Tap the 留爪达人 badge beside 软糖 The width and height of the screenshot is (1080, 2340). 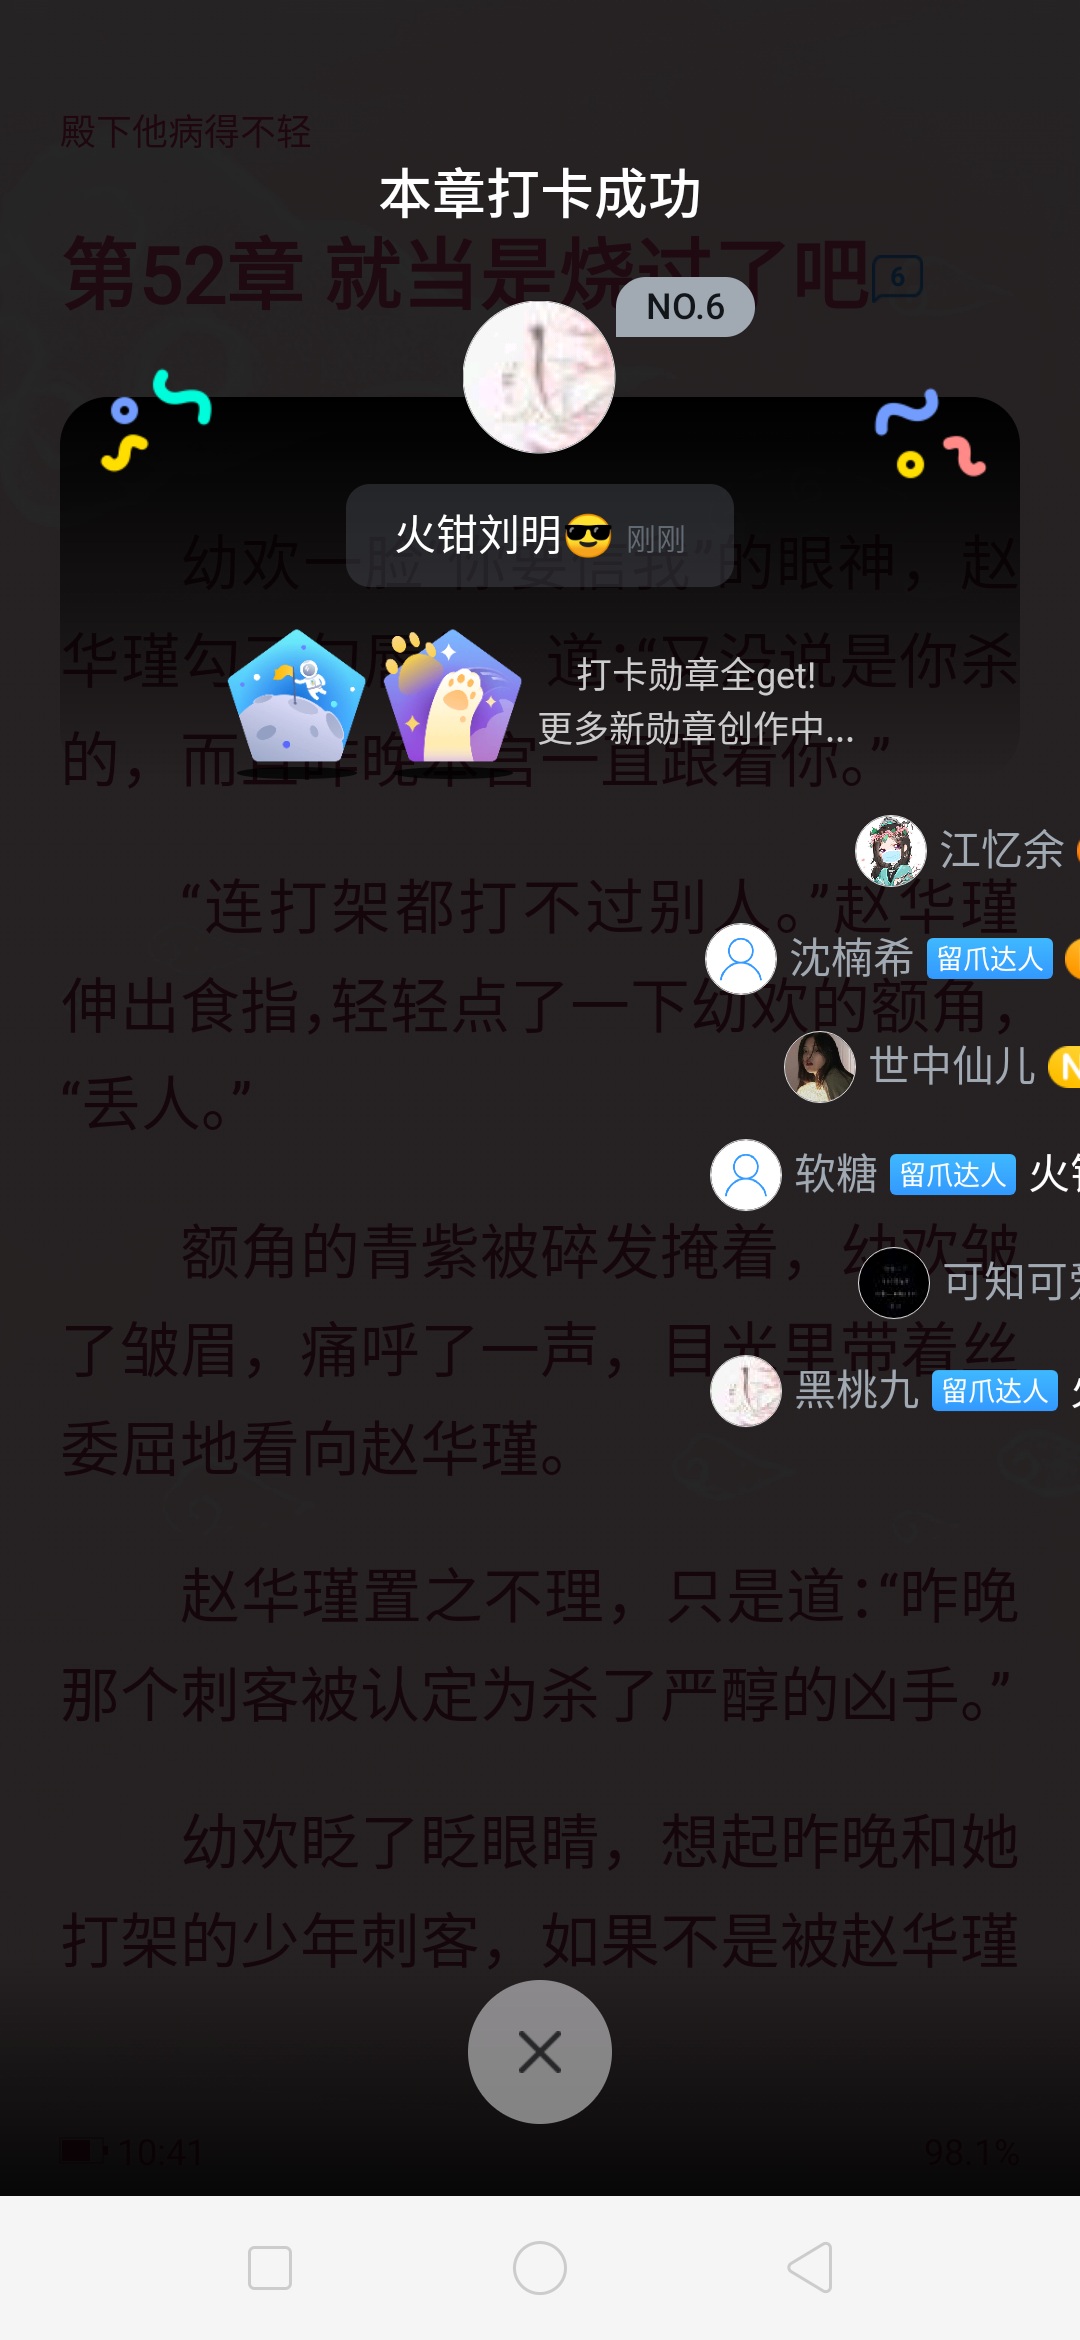(953, 1175)
